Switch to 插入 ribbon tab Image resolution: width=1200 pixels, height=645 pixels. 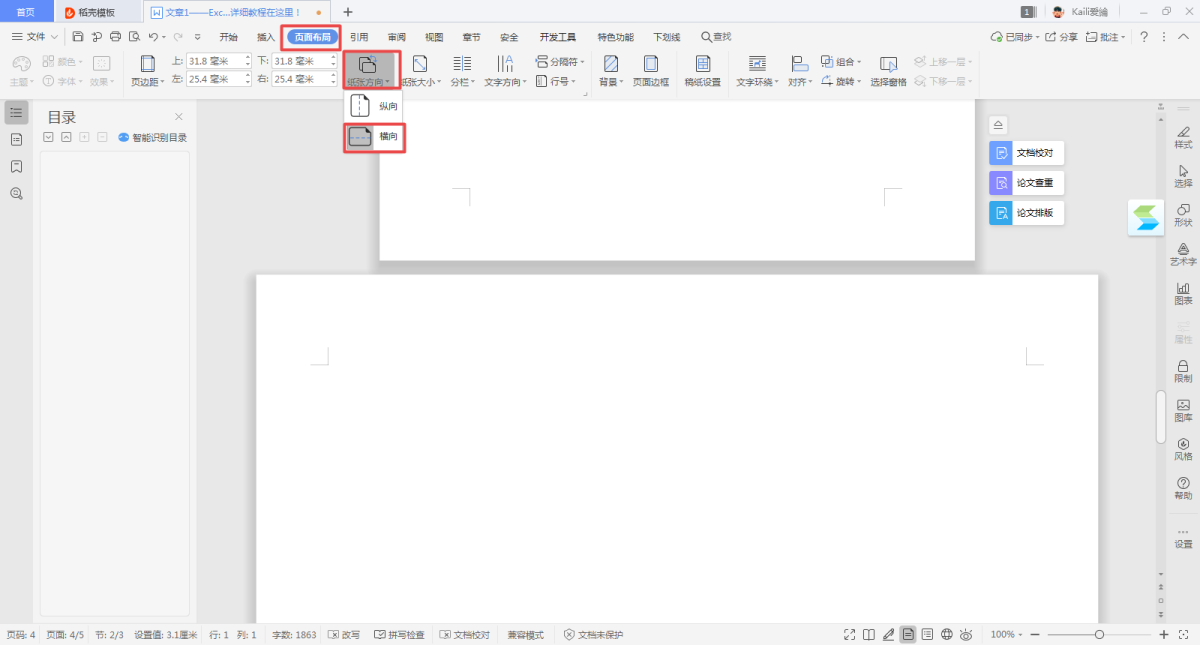(266, 37)
